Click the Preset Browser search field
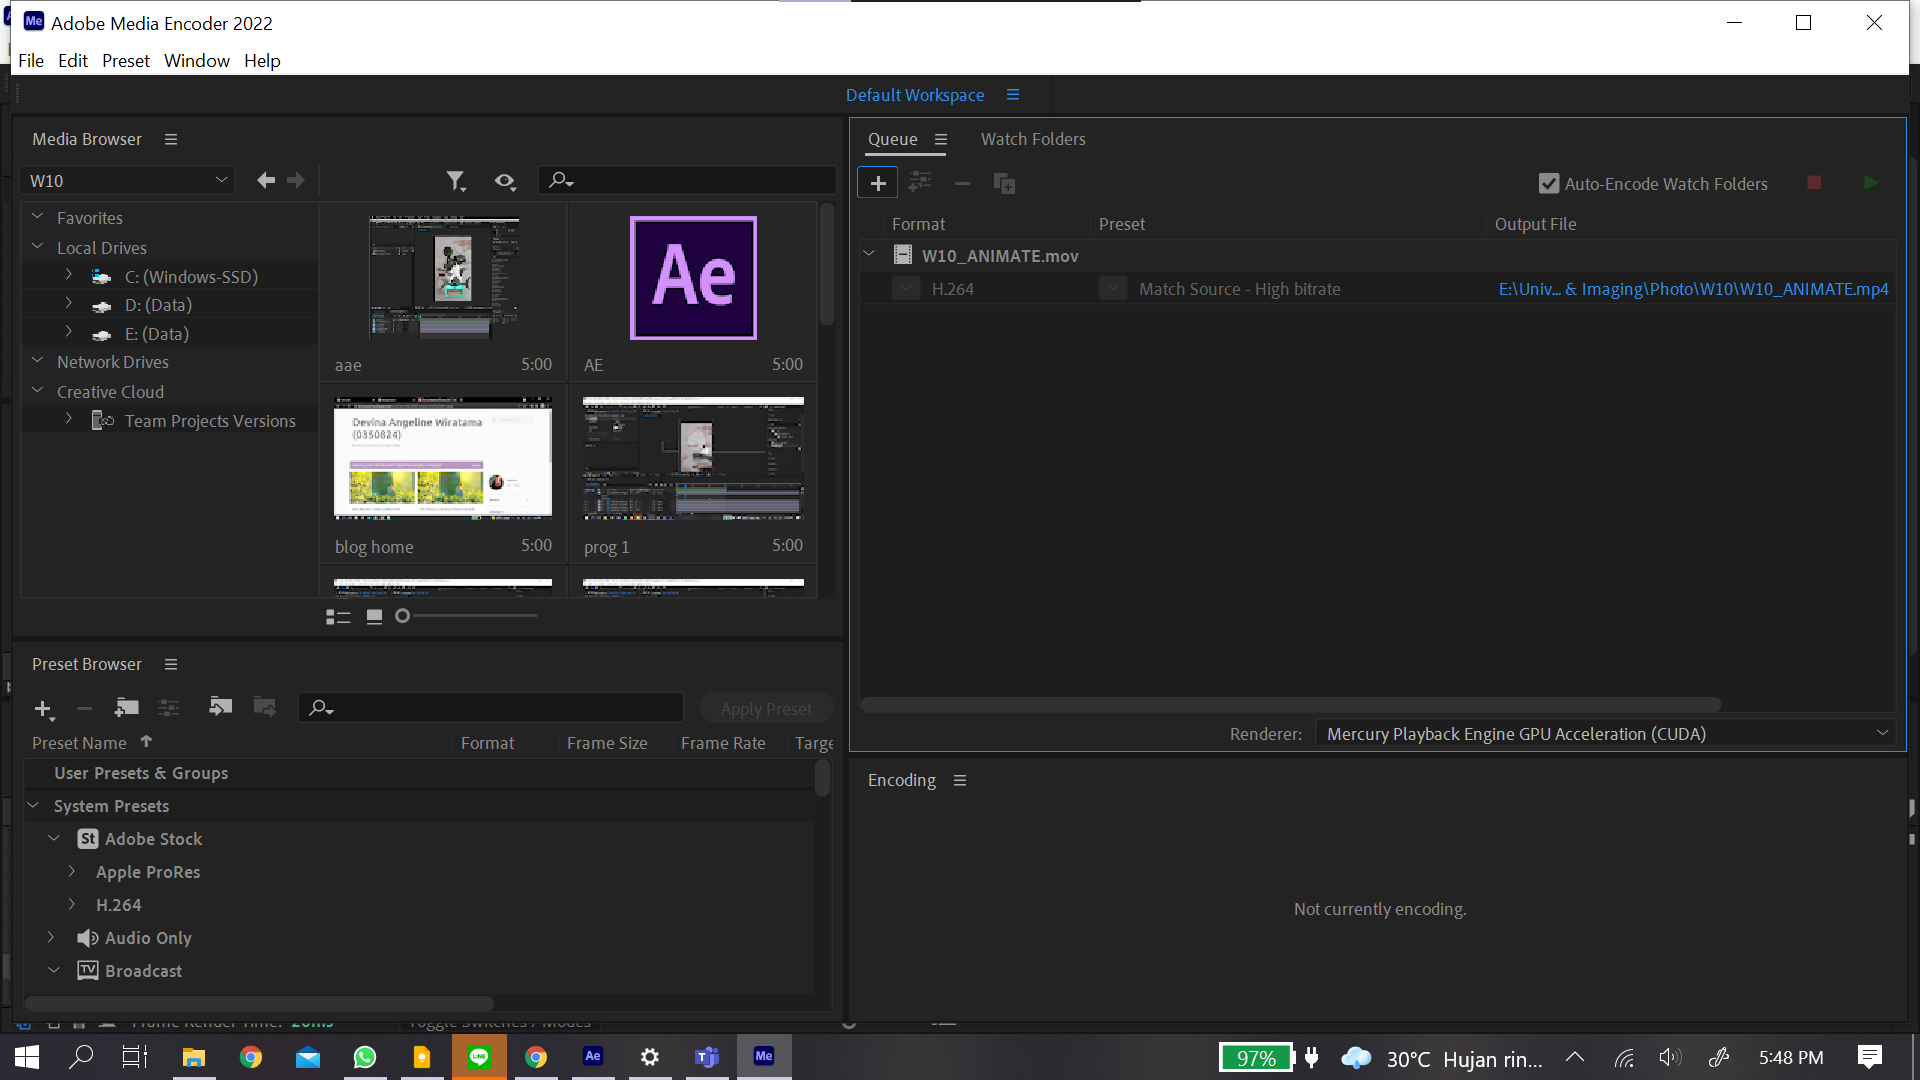This screenshot has height=1080, width=1920. (x=491, y=707)
